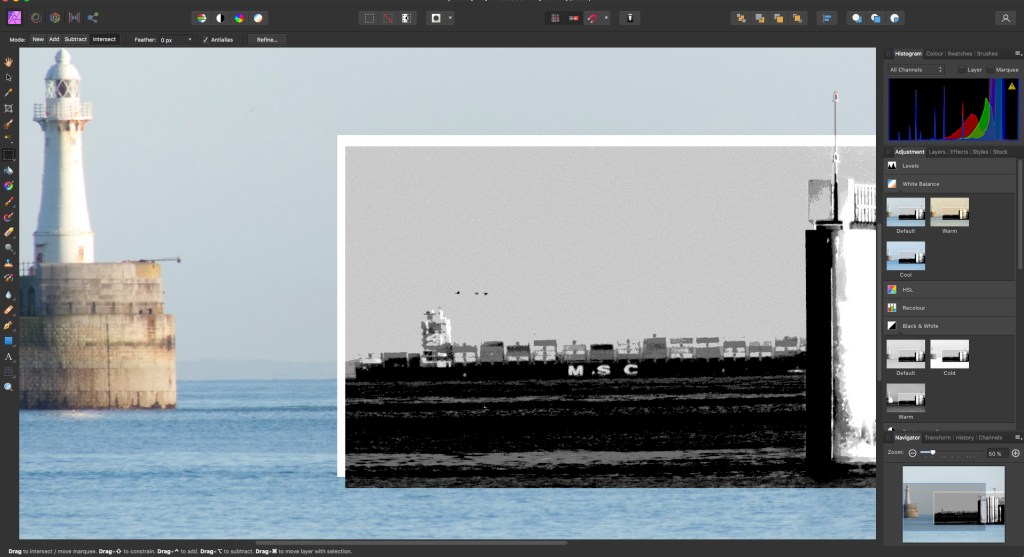Open the All Channels dropdown
The width and height of the screenshot is (1024, 557).
915,70
